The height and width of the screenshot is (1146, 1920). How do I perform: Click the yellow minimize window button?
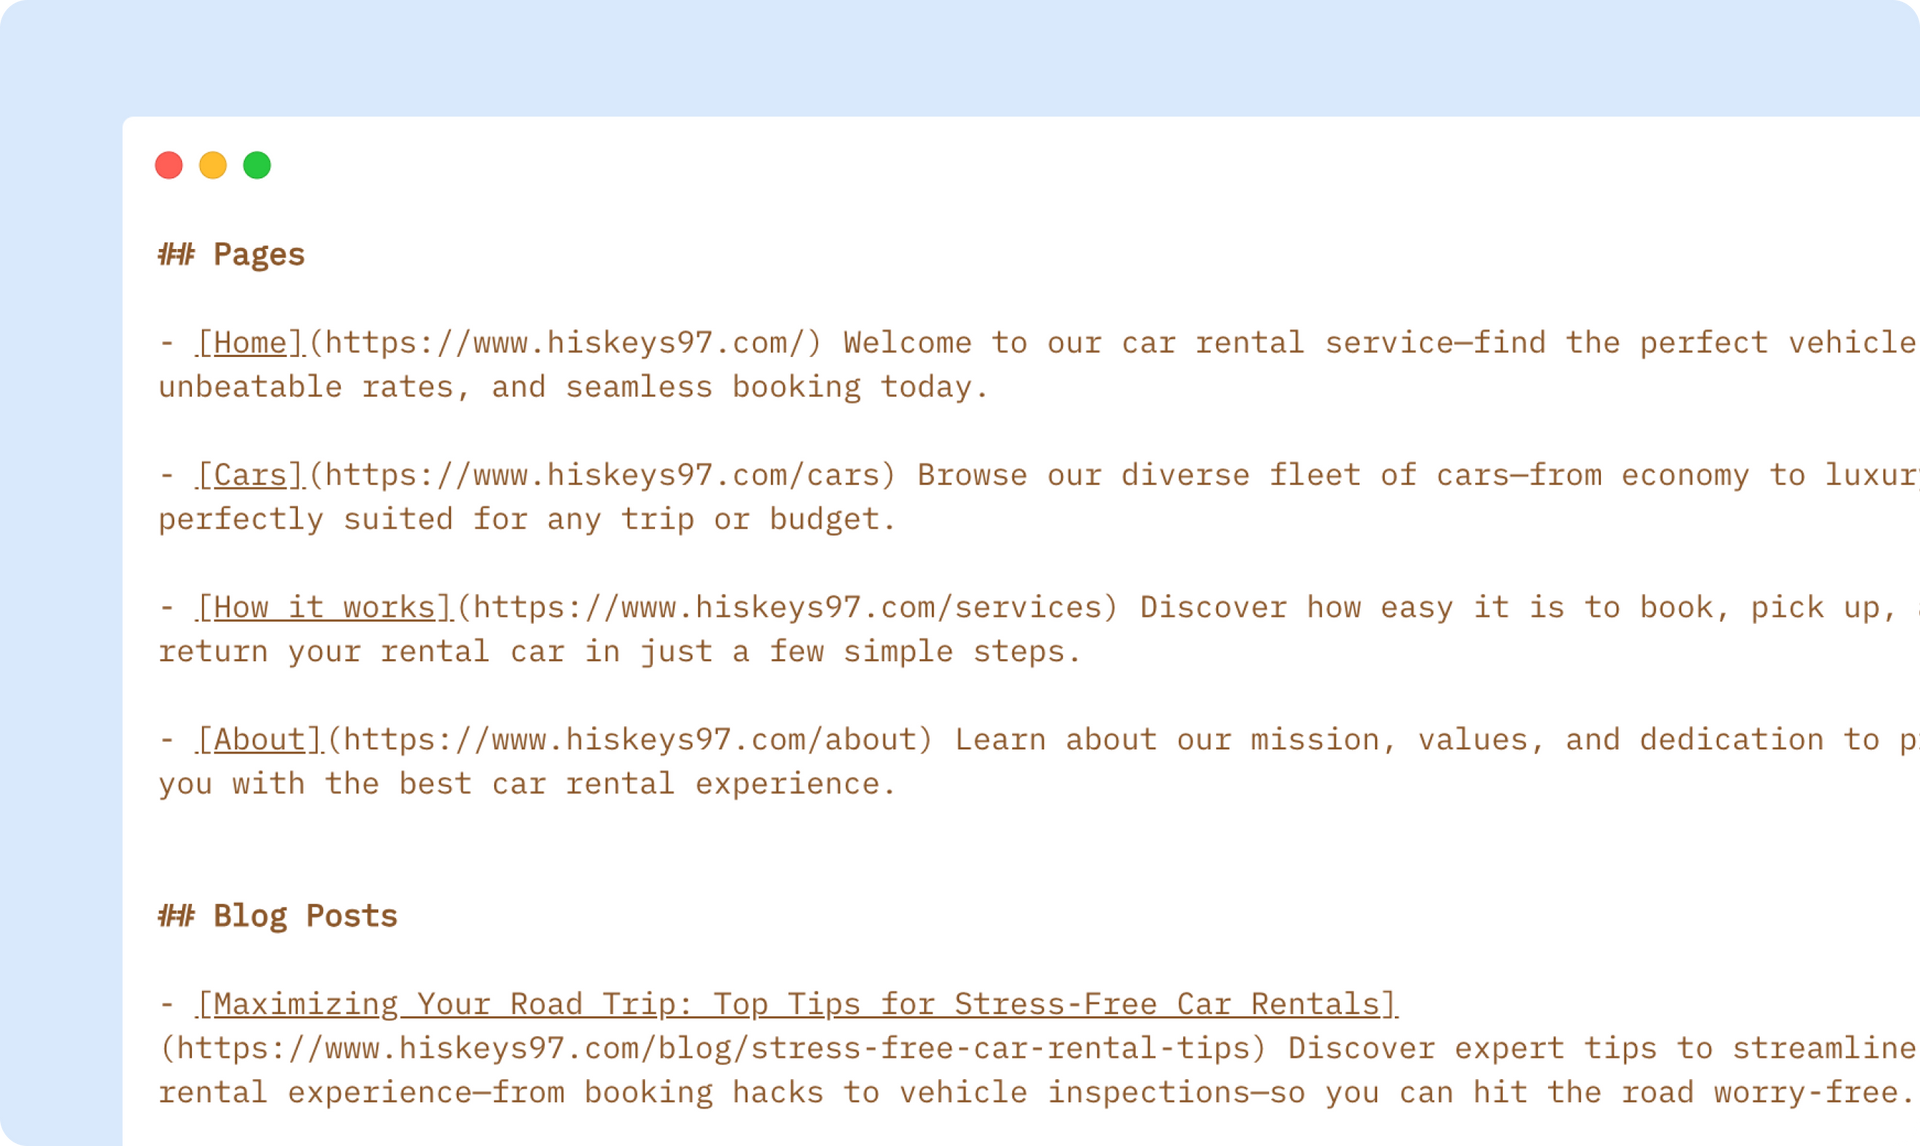(213, 165)
